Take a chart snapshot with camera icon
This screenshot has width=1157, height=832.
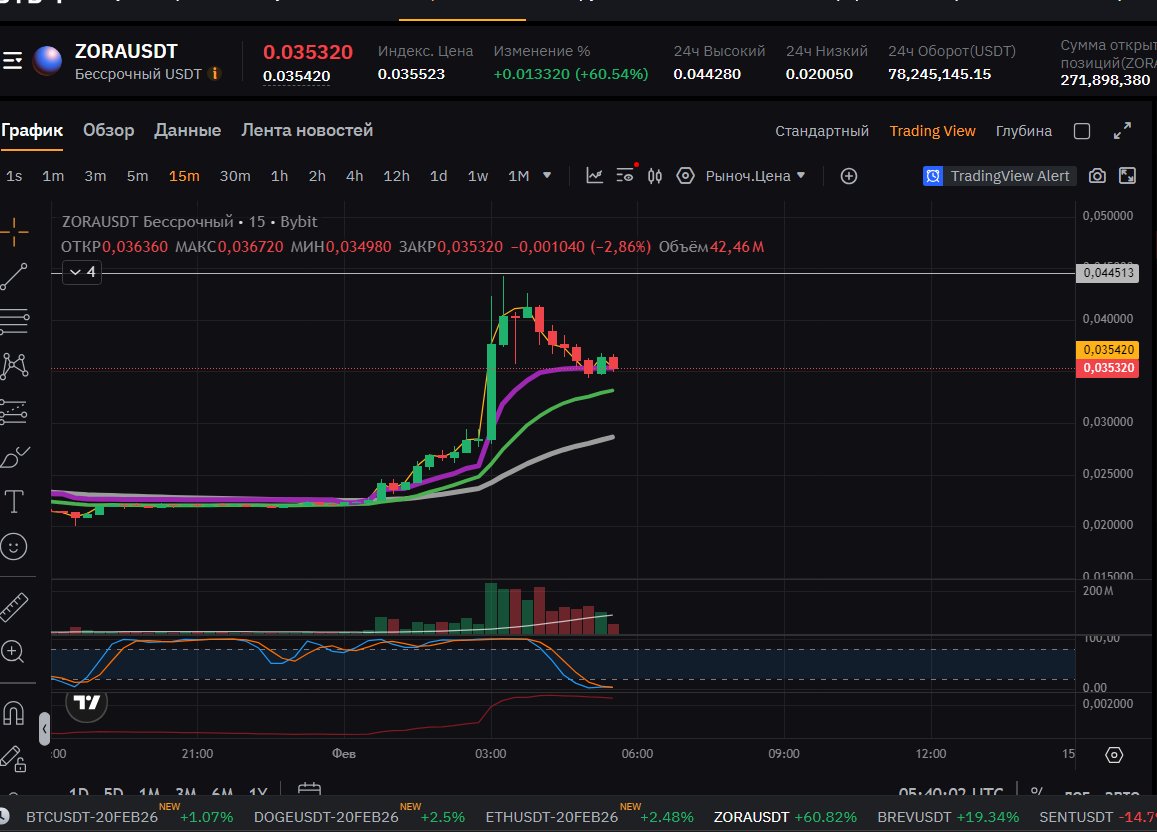click(1097, 176)
